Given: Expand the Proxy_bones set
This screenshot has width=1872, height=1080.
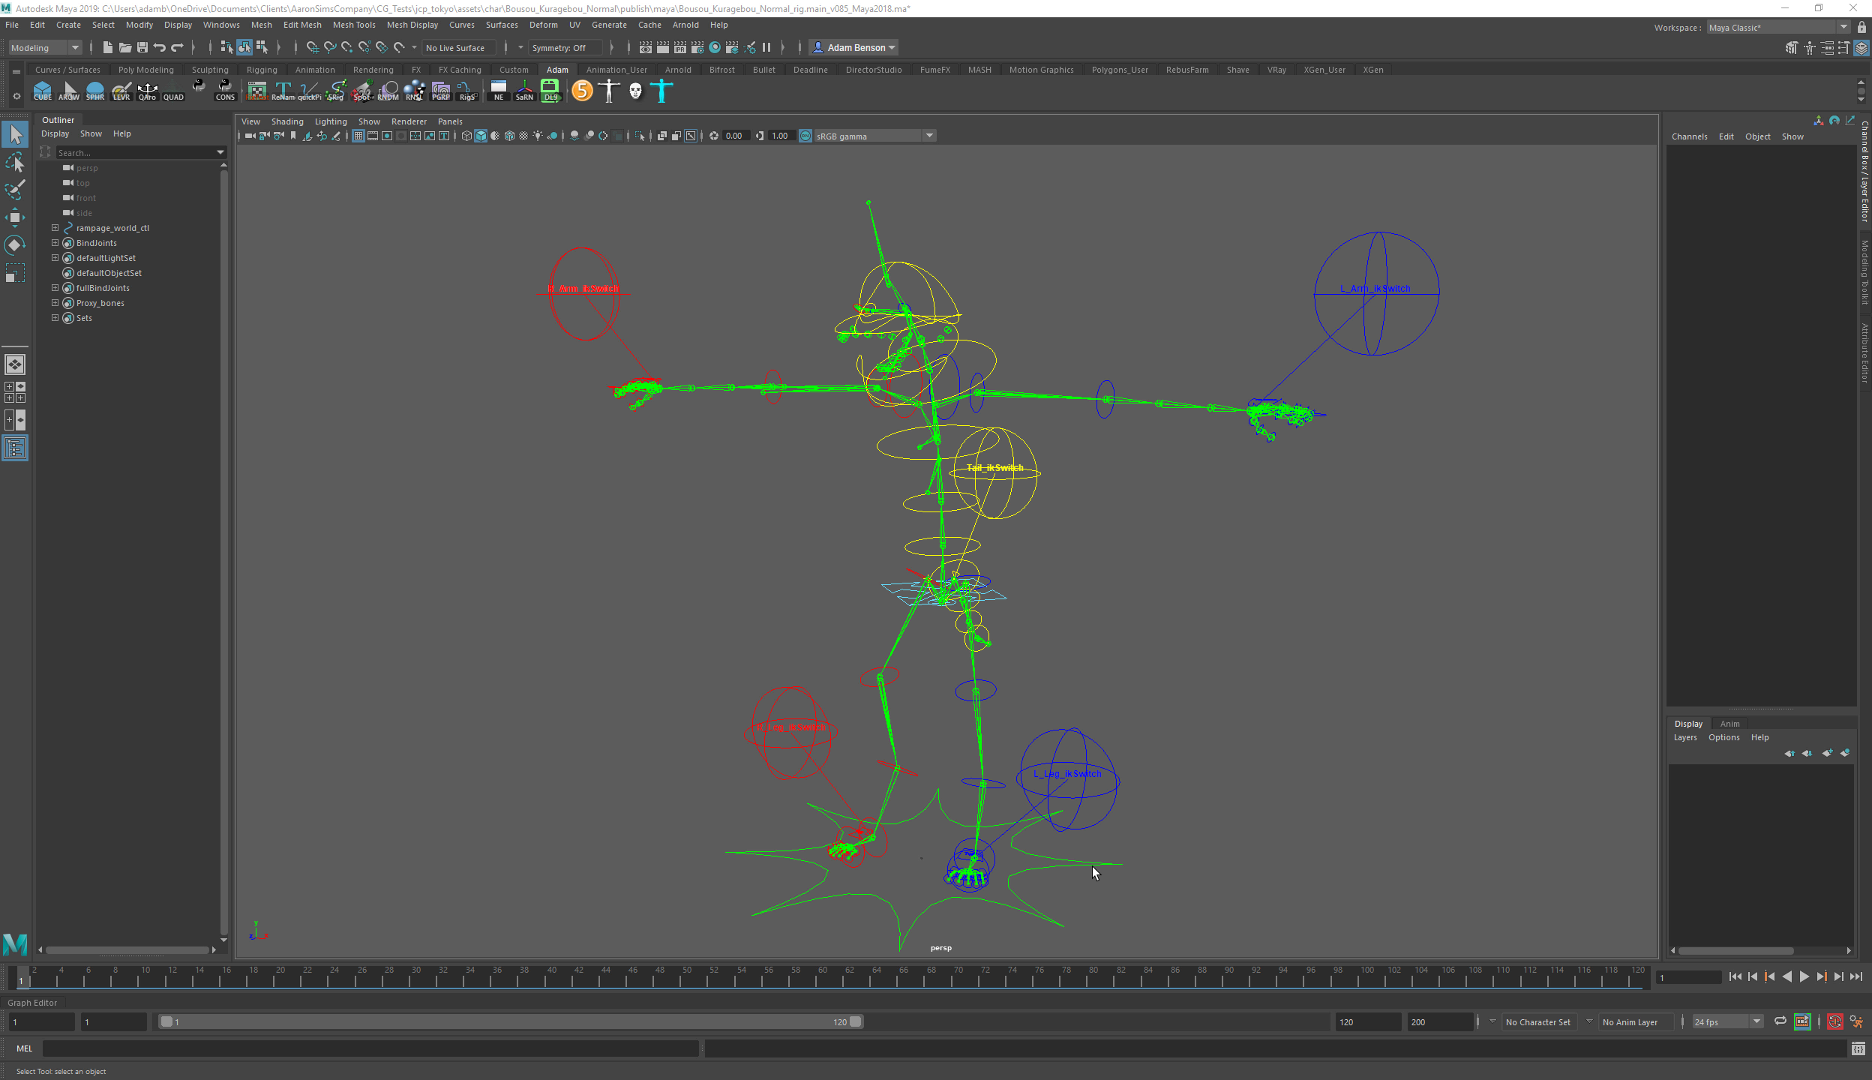Looking at the screenshot, I should (55, 303).
